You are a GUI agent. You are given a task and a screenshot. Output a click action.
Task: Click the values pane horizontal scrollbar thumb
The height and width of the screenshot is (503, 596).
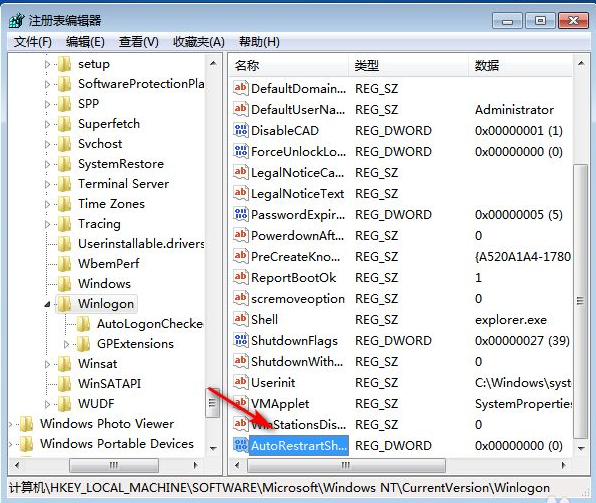point(346,465)
